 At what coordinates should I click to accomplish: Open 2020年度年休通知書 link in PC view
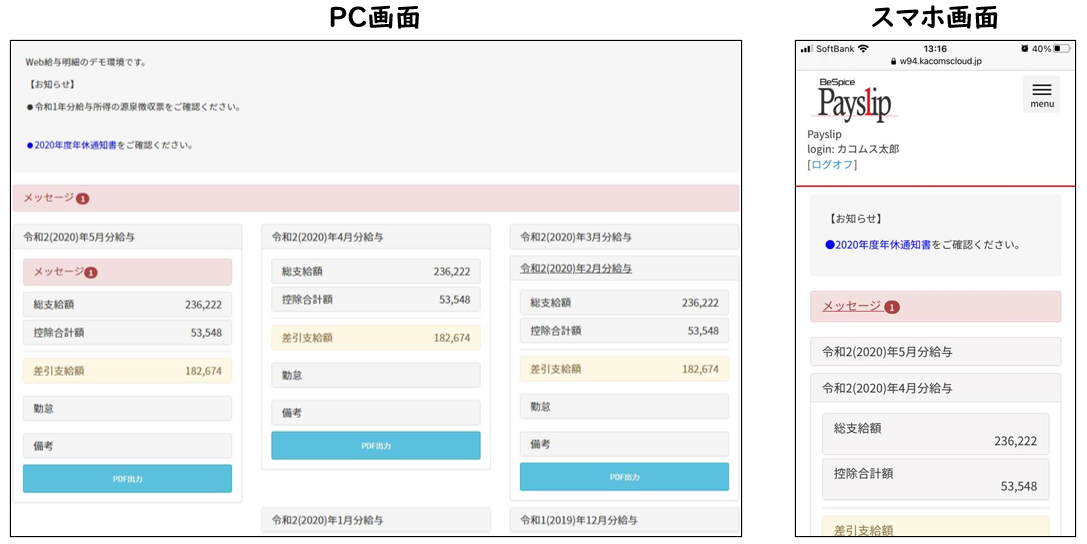click(x=75, y=145)
